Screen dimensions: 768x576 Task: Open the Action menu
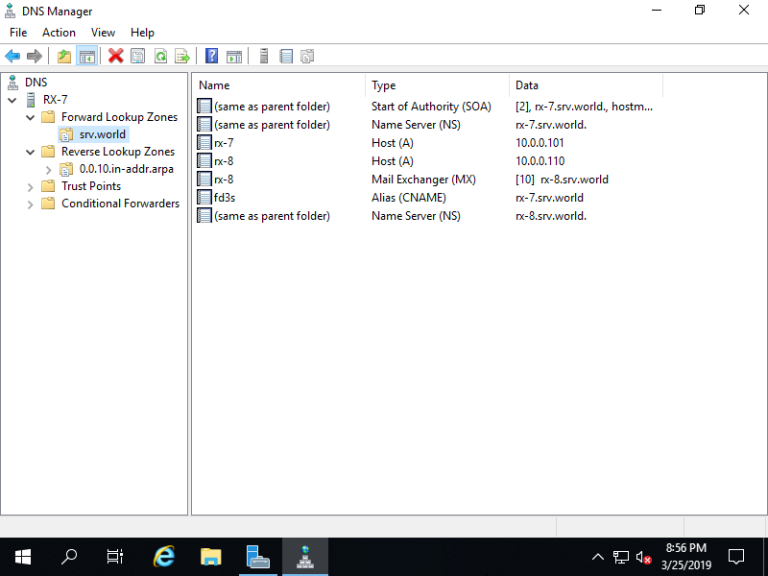click(59, 32)
